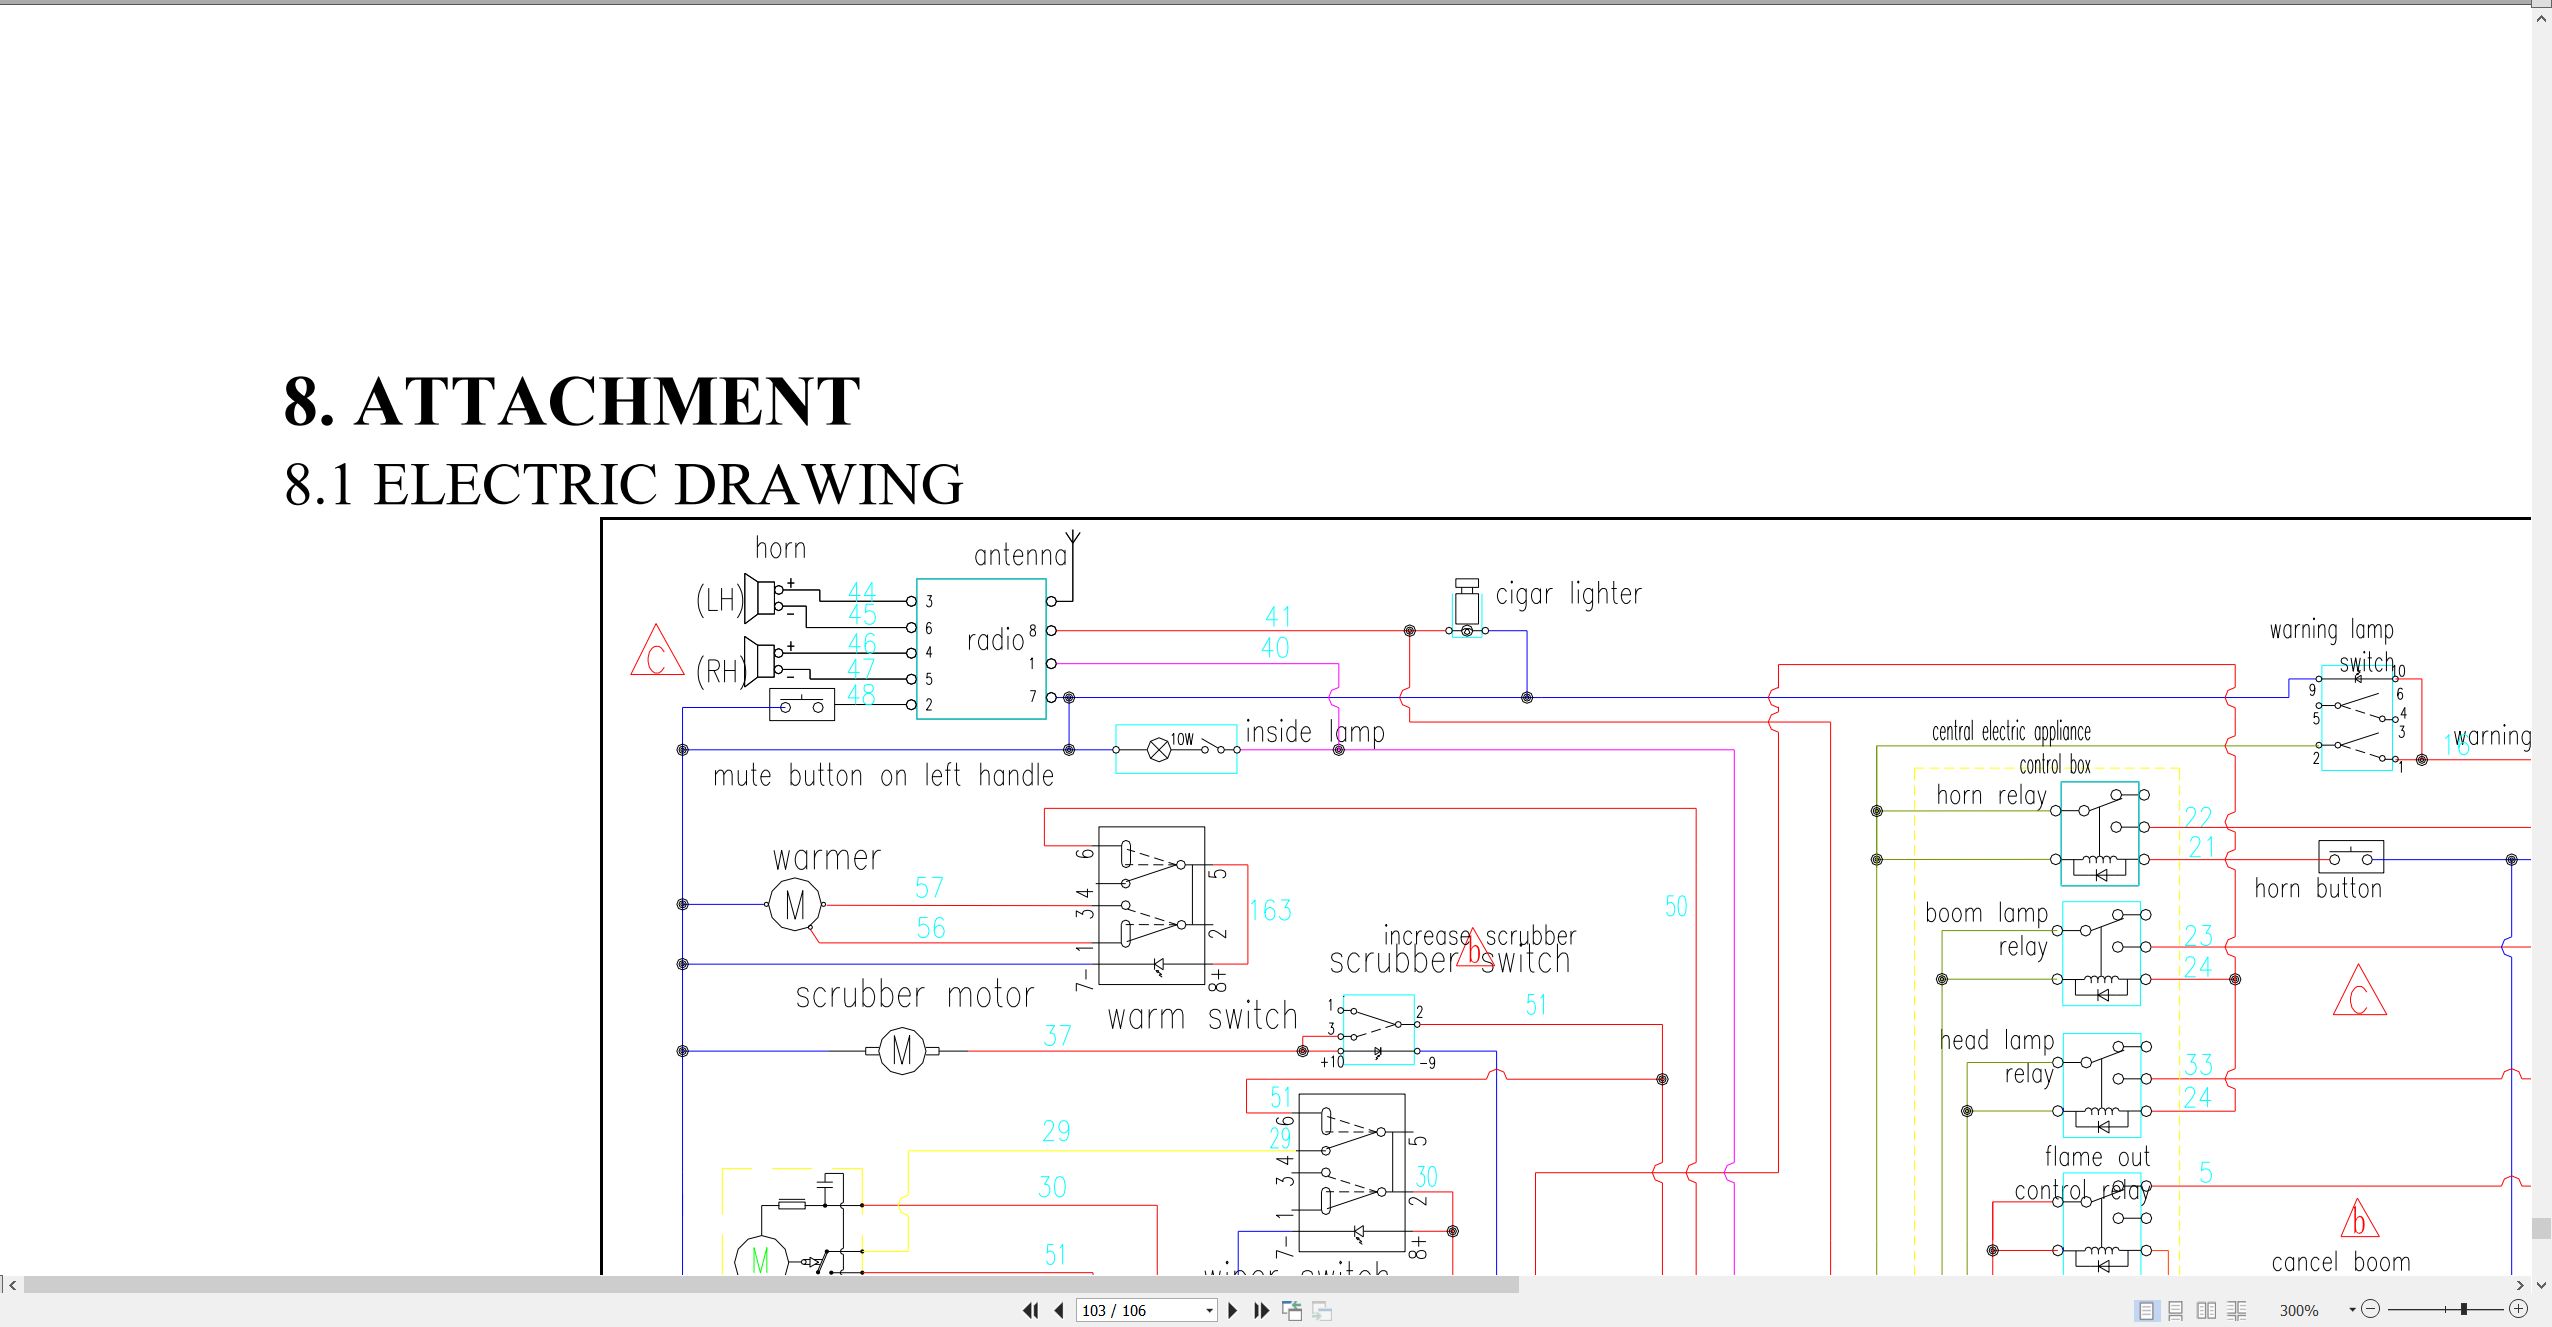Viewport: 2552px width, 1327px height.
Task: Click 'mute button on left handle' text
Action: coord(883,776)
